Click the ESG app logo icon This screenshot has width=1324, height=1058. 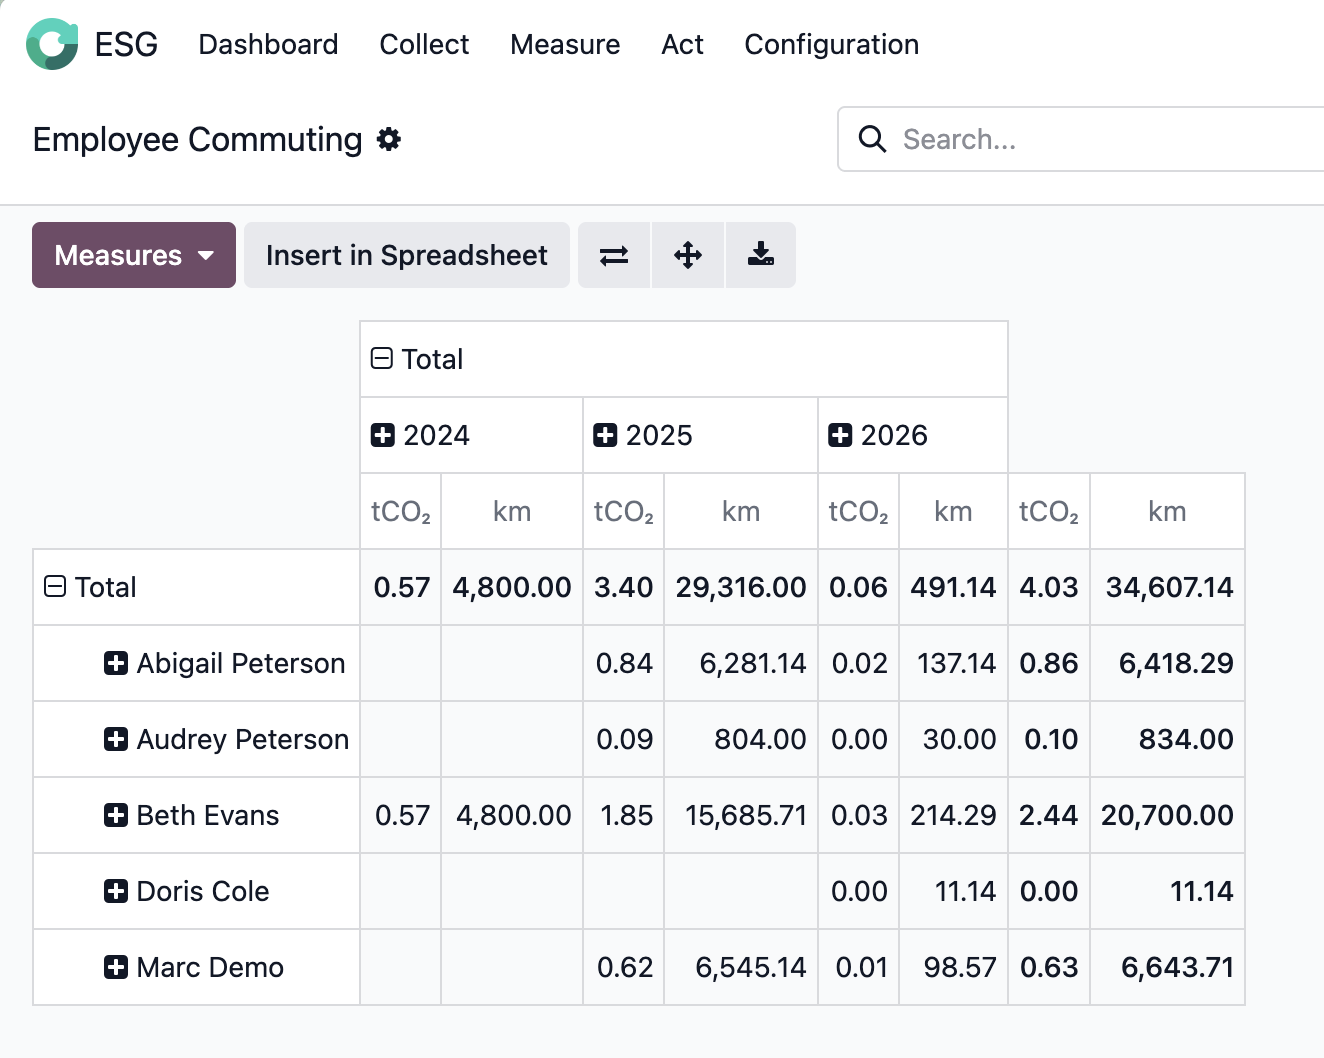click(x=52, y=44)
